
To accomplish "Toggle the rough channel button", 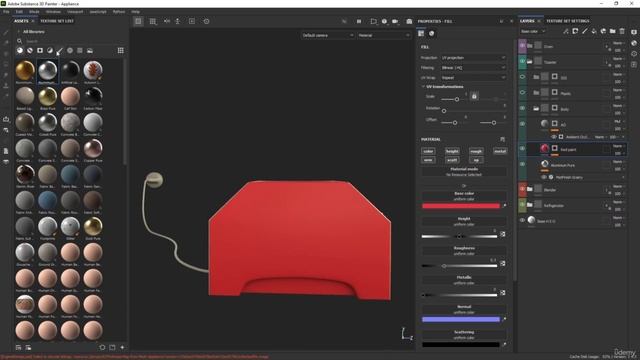I will click(x=476, y=151).
